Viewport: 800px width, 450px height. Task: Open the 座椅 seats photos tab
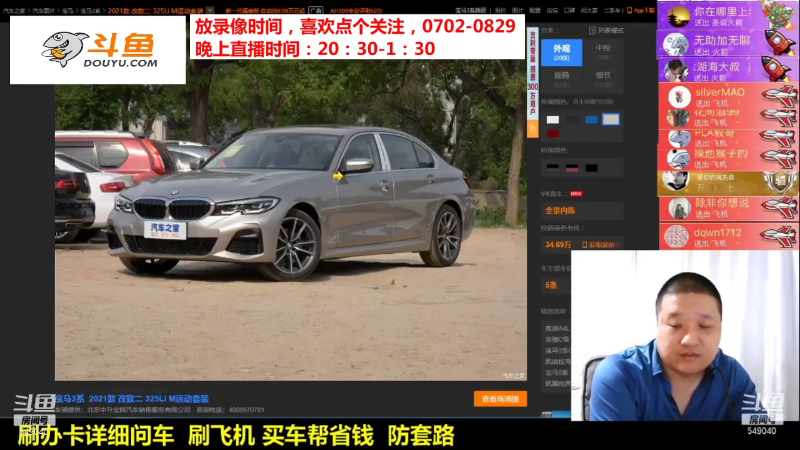(561, 80)
